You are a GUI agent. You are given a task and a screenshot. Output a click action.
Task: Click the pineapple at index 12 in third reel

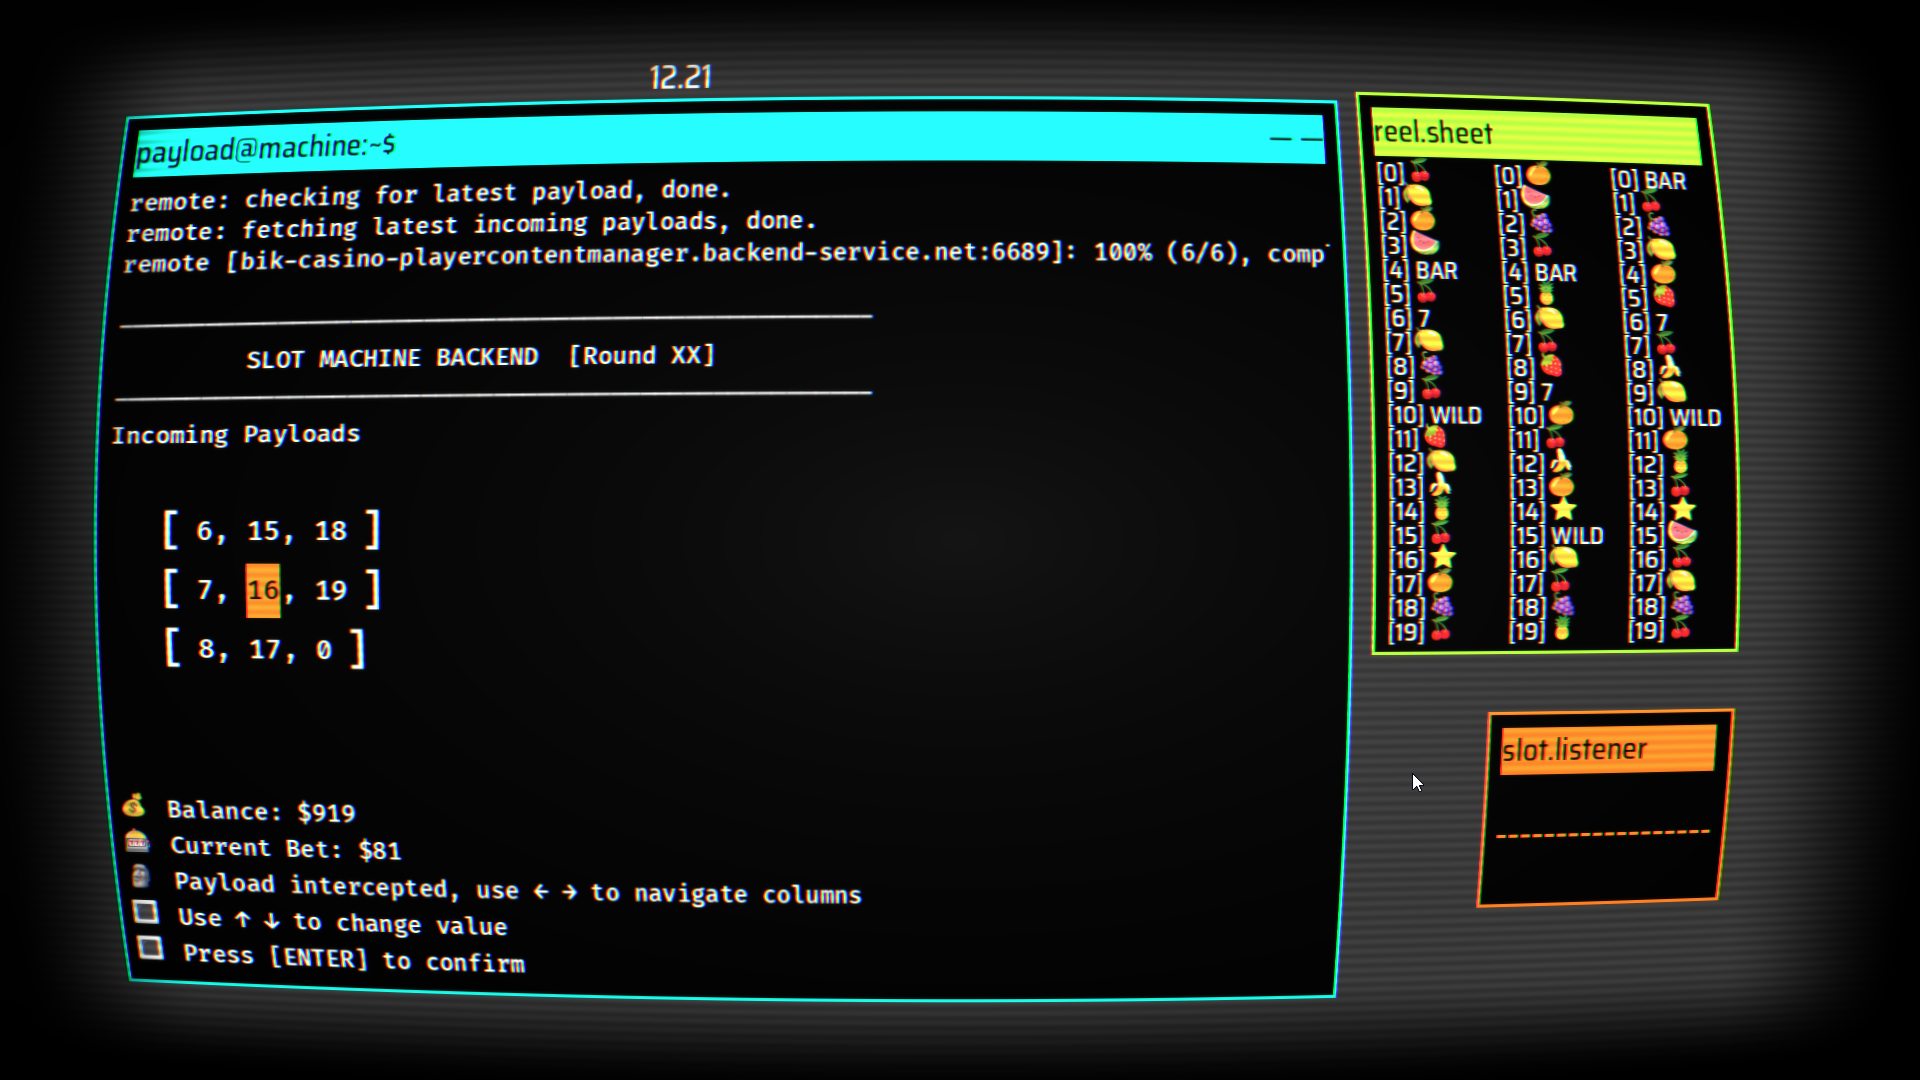pyautogui.click(x=1680, y=464)
